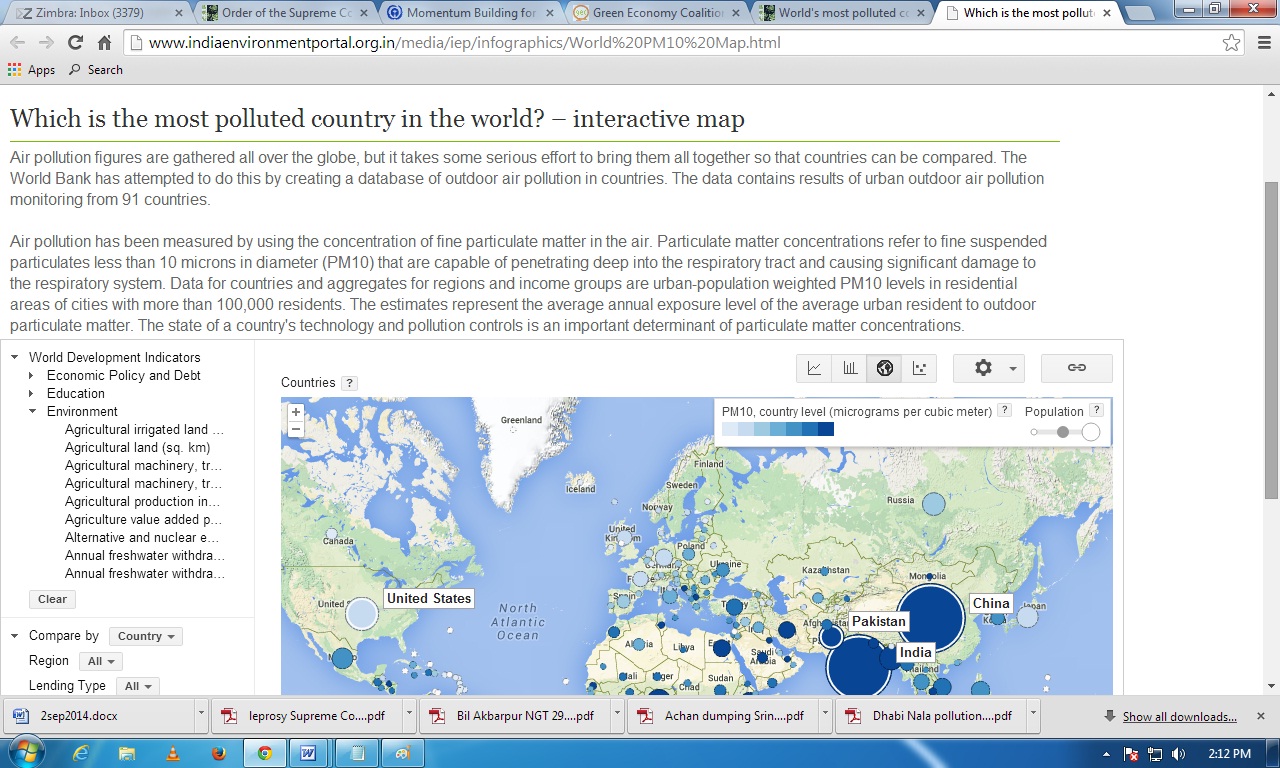Select Agriculture value added indicator
Viewport: 1280px width, 768px height.
coord(143,519)
